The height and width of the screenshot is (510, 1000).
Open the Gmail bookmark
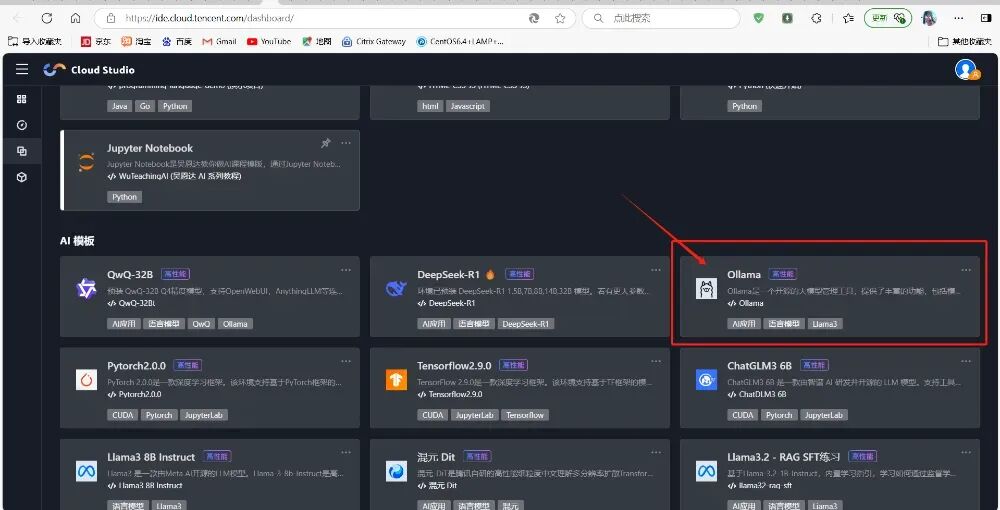coord(219,41)
